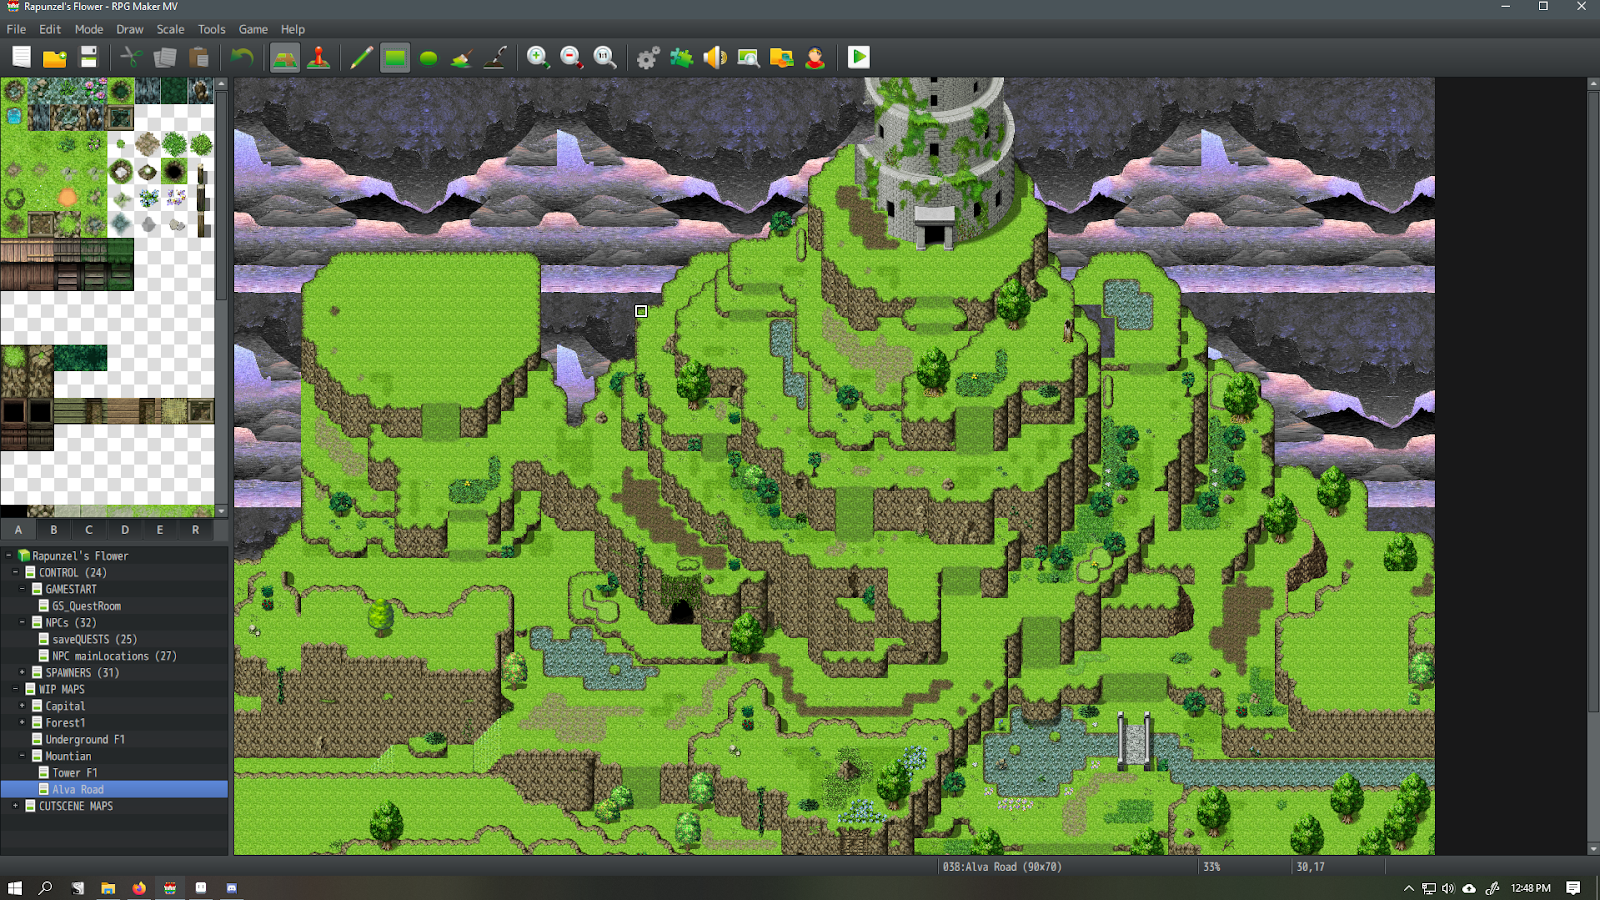Viewport: 1600px width, 900px height.
Task: Collapse the WIP MAPS tree node
Action: (16, 689)
